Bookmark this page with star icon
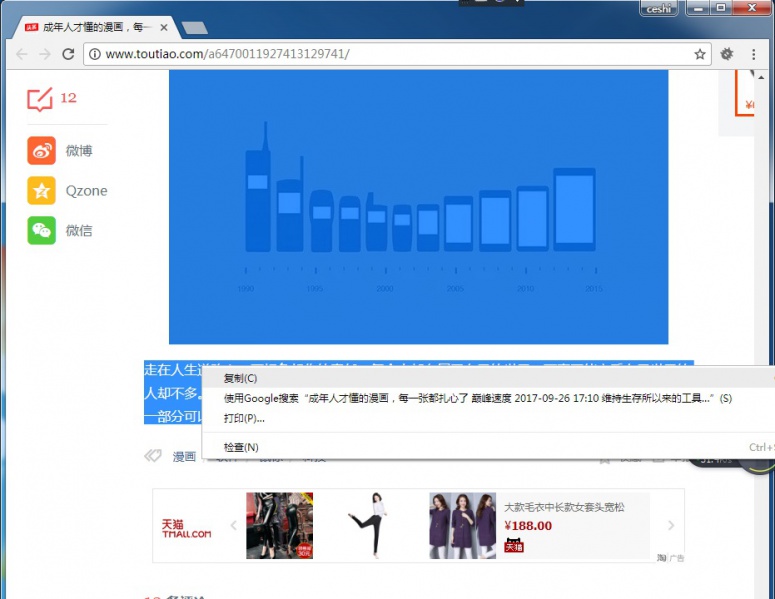This screenshot has width=775, height=599. point(699,54)
